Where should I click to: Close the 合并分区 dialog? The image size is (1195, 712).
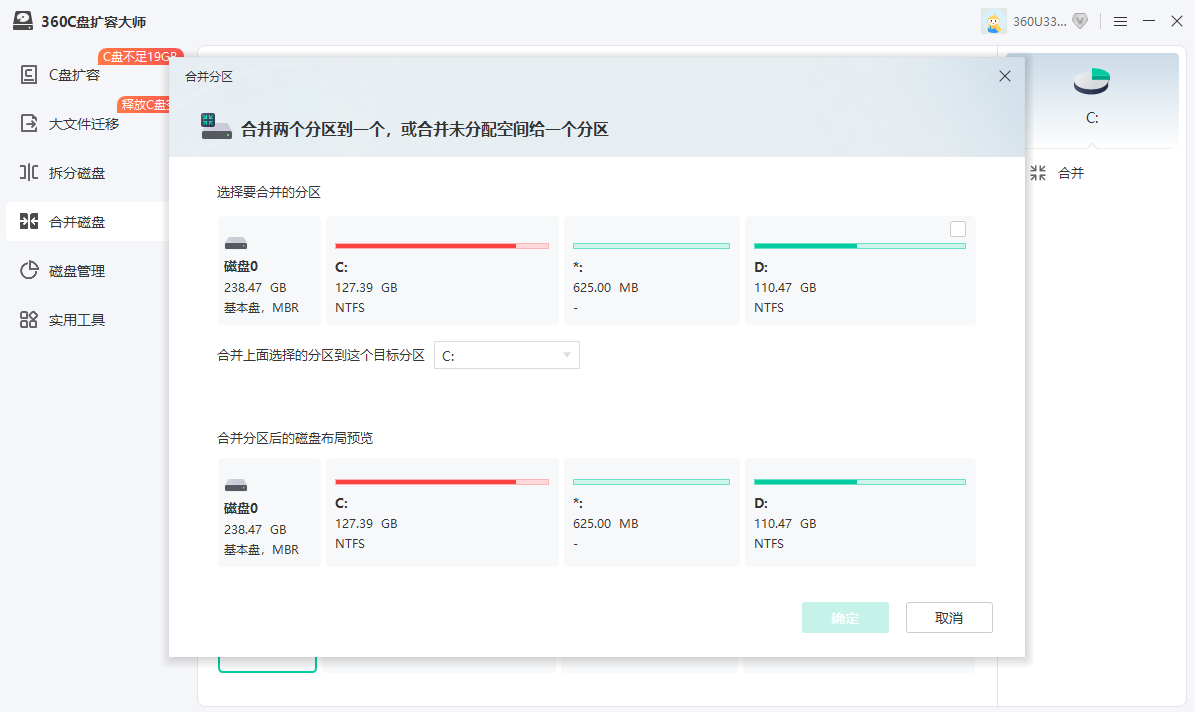[1004, 76]
